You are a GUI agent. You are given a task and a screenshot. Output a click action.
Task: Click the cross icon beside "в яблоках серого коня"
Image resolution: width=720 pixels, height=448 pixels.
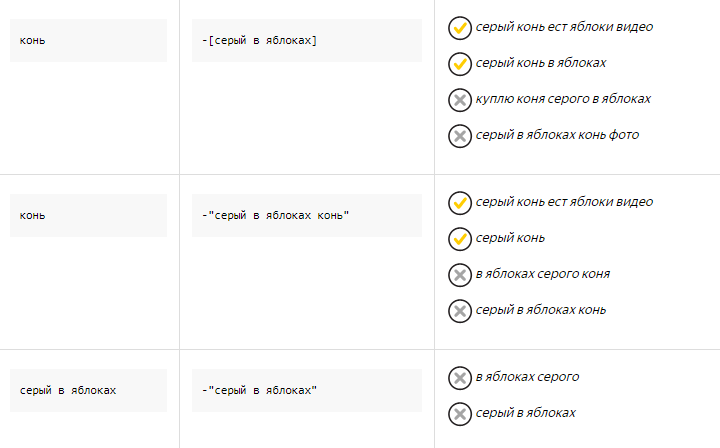click(x=460, y=275)
